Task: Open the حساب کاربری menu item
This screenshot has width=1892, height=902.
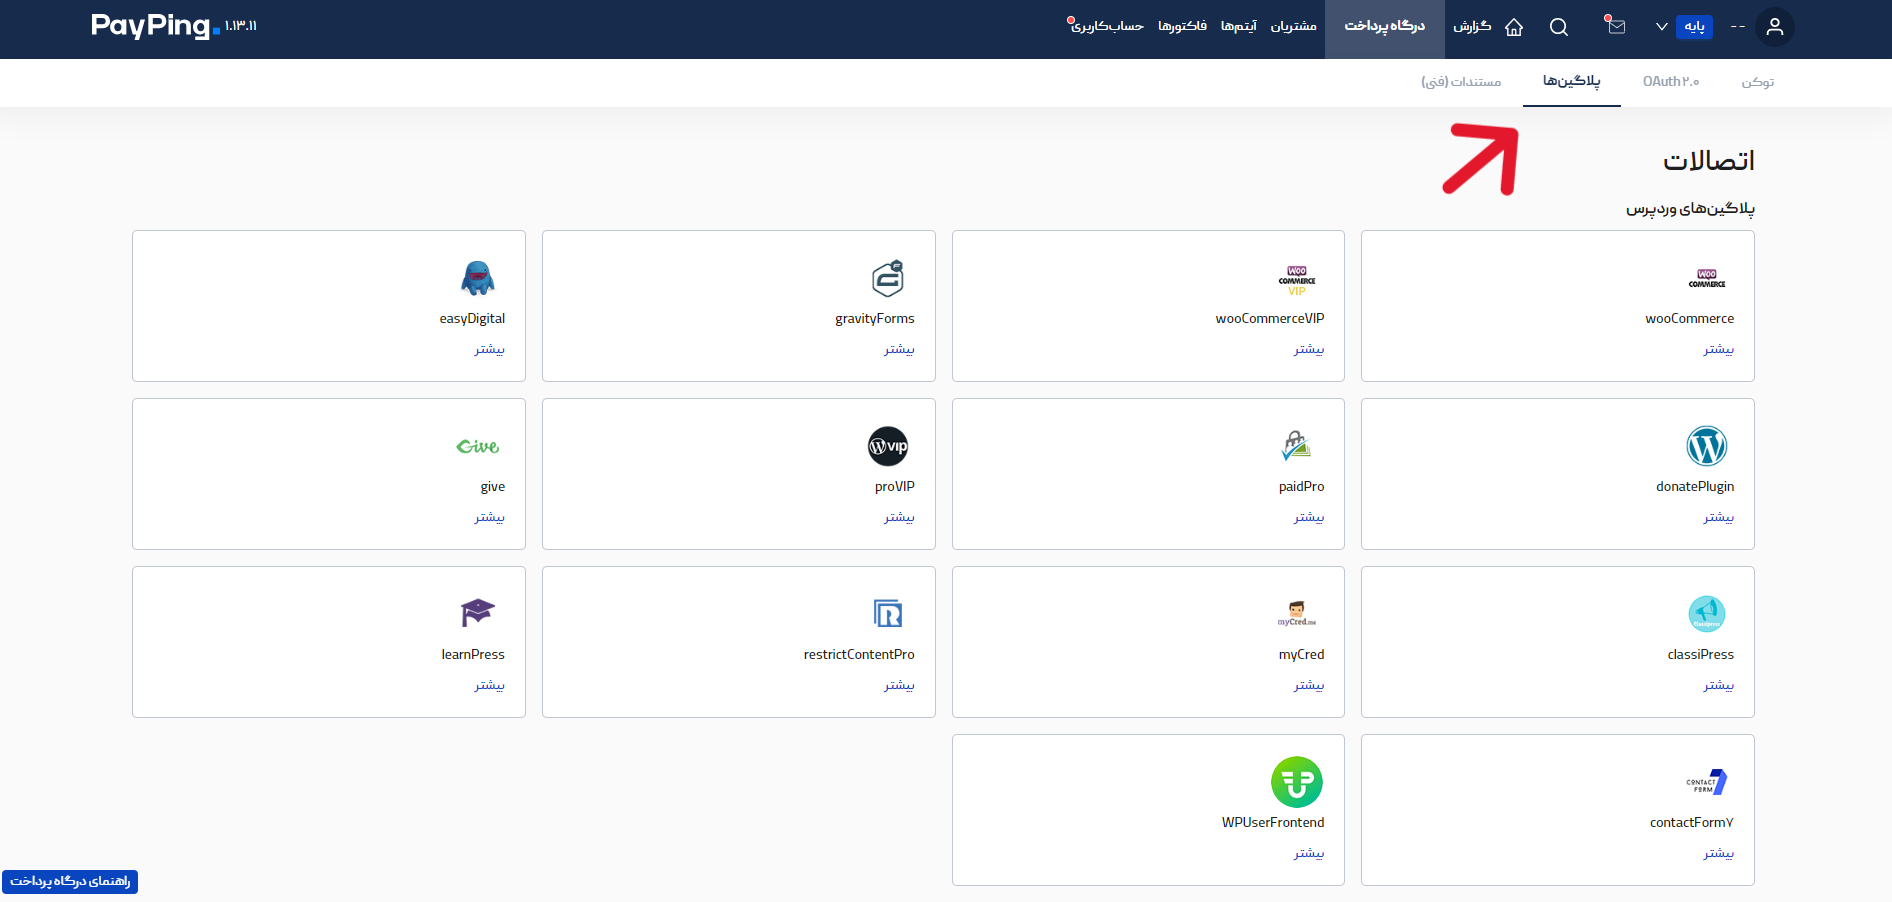Action: 1107,26
